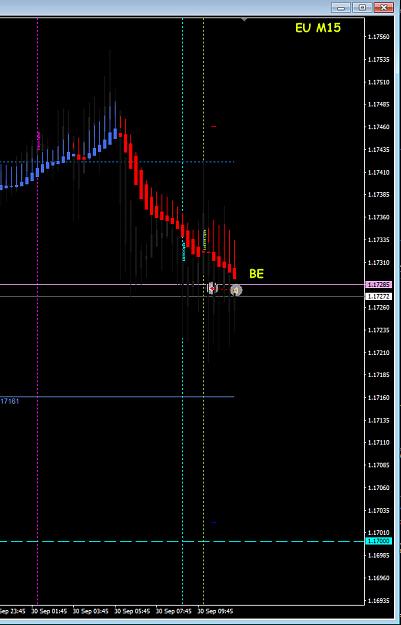This screenshot has width=401, height=625.
Task: Click the 30 Sep 09:45 time label
Action: (x=215, y=611)
